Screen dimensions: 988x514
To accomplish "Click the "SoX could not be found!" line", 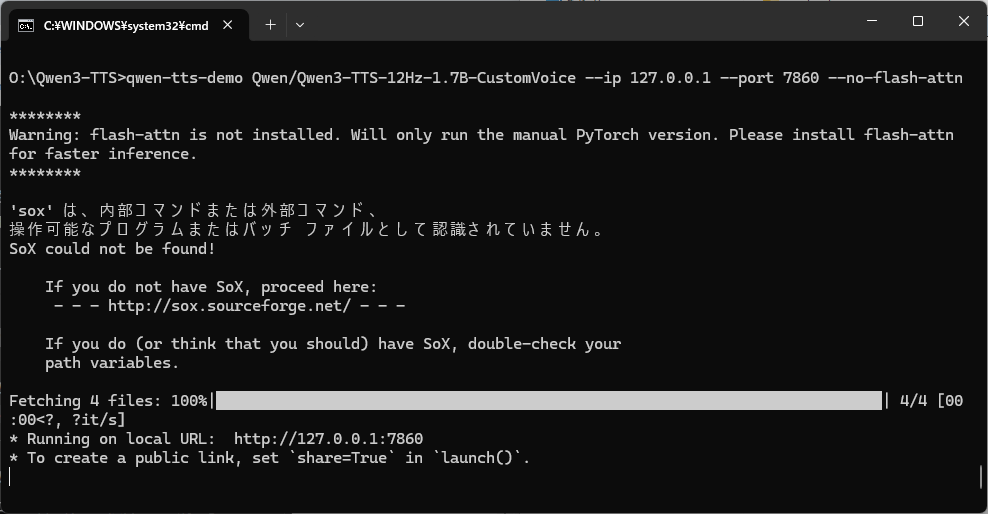I will pos(112,249).
